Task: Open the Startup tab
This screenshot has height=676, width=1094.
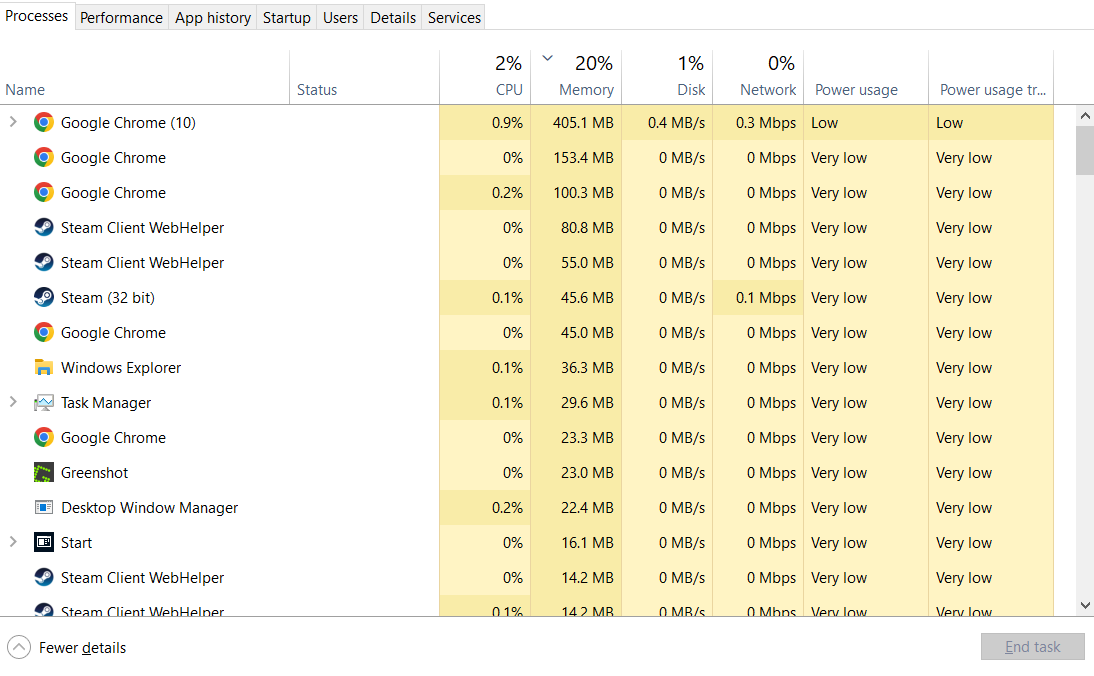Action: (x=287, y=17)
